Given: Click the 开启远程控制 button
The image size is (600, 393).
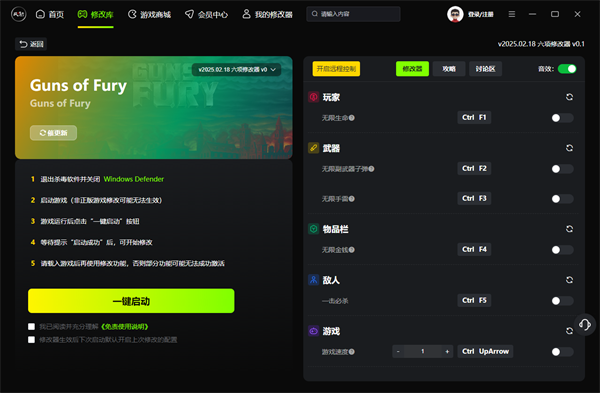Looking at the screenshot, I should pos(336,69).
